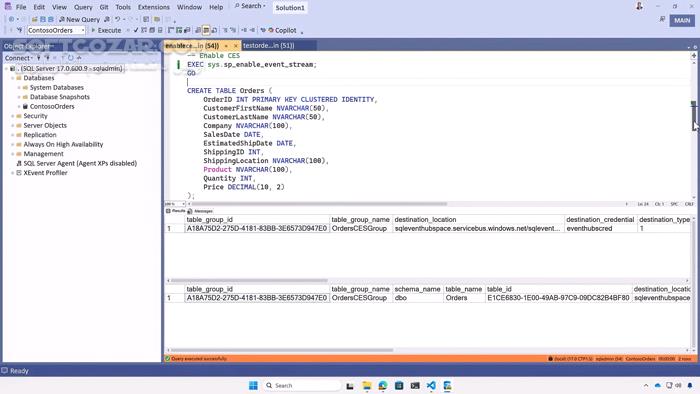Toggle Include Live Query Statistics icon
This screenshot has height=394, width=700.
click(x=179, y=30)
